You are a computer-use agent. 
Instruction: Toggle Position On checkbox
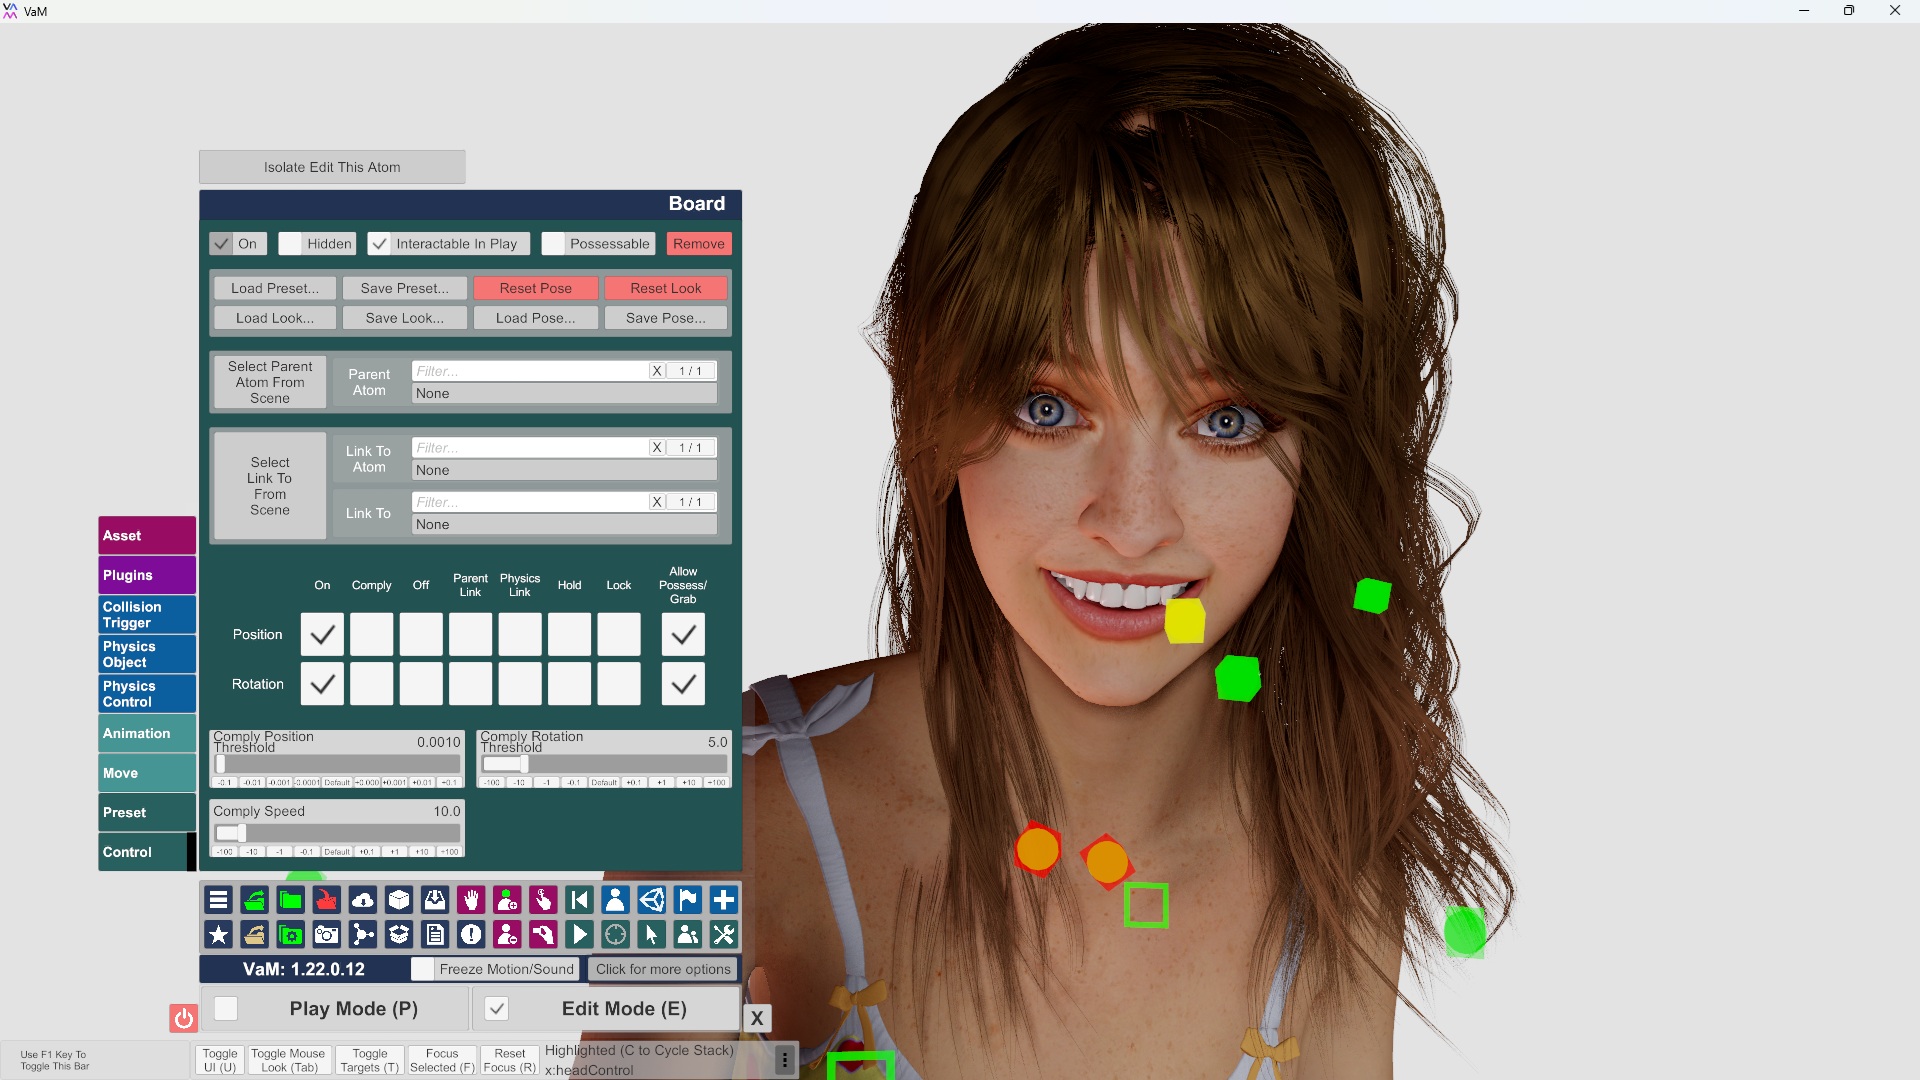point(322,635)
